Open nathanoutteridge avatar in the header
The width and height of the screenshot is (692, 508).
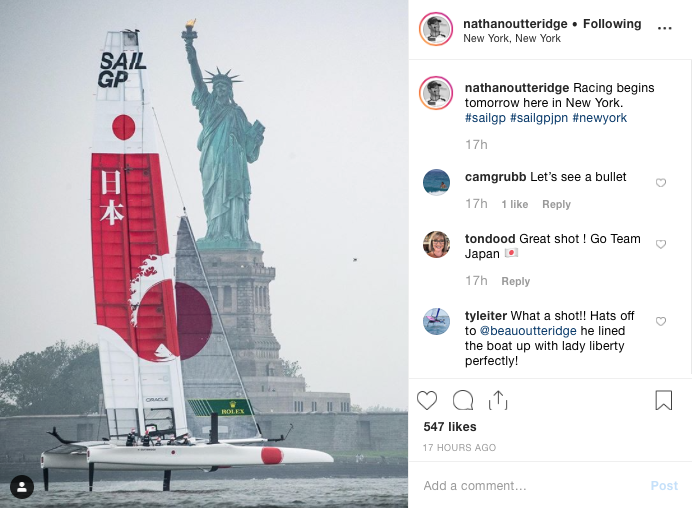coord(436,29)
